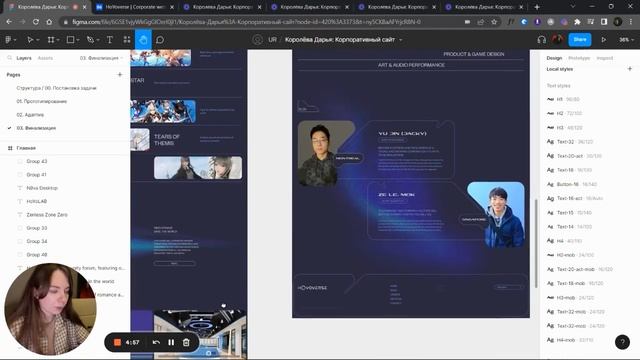
Task: Go back in browser history
Action: tap(9, 22)
